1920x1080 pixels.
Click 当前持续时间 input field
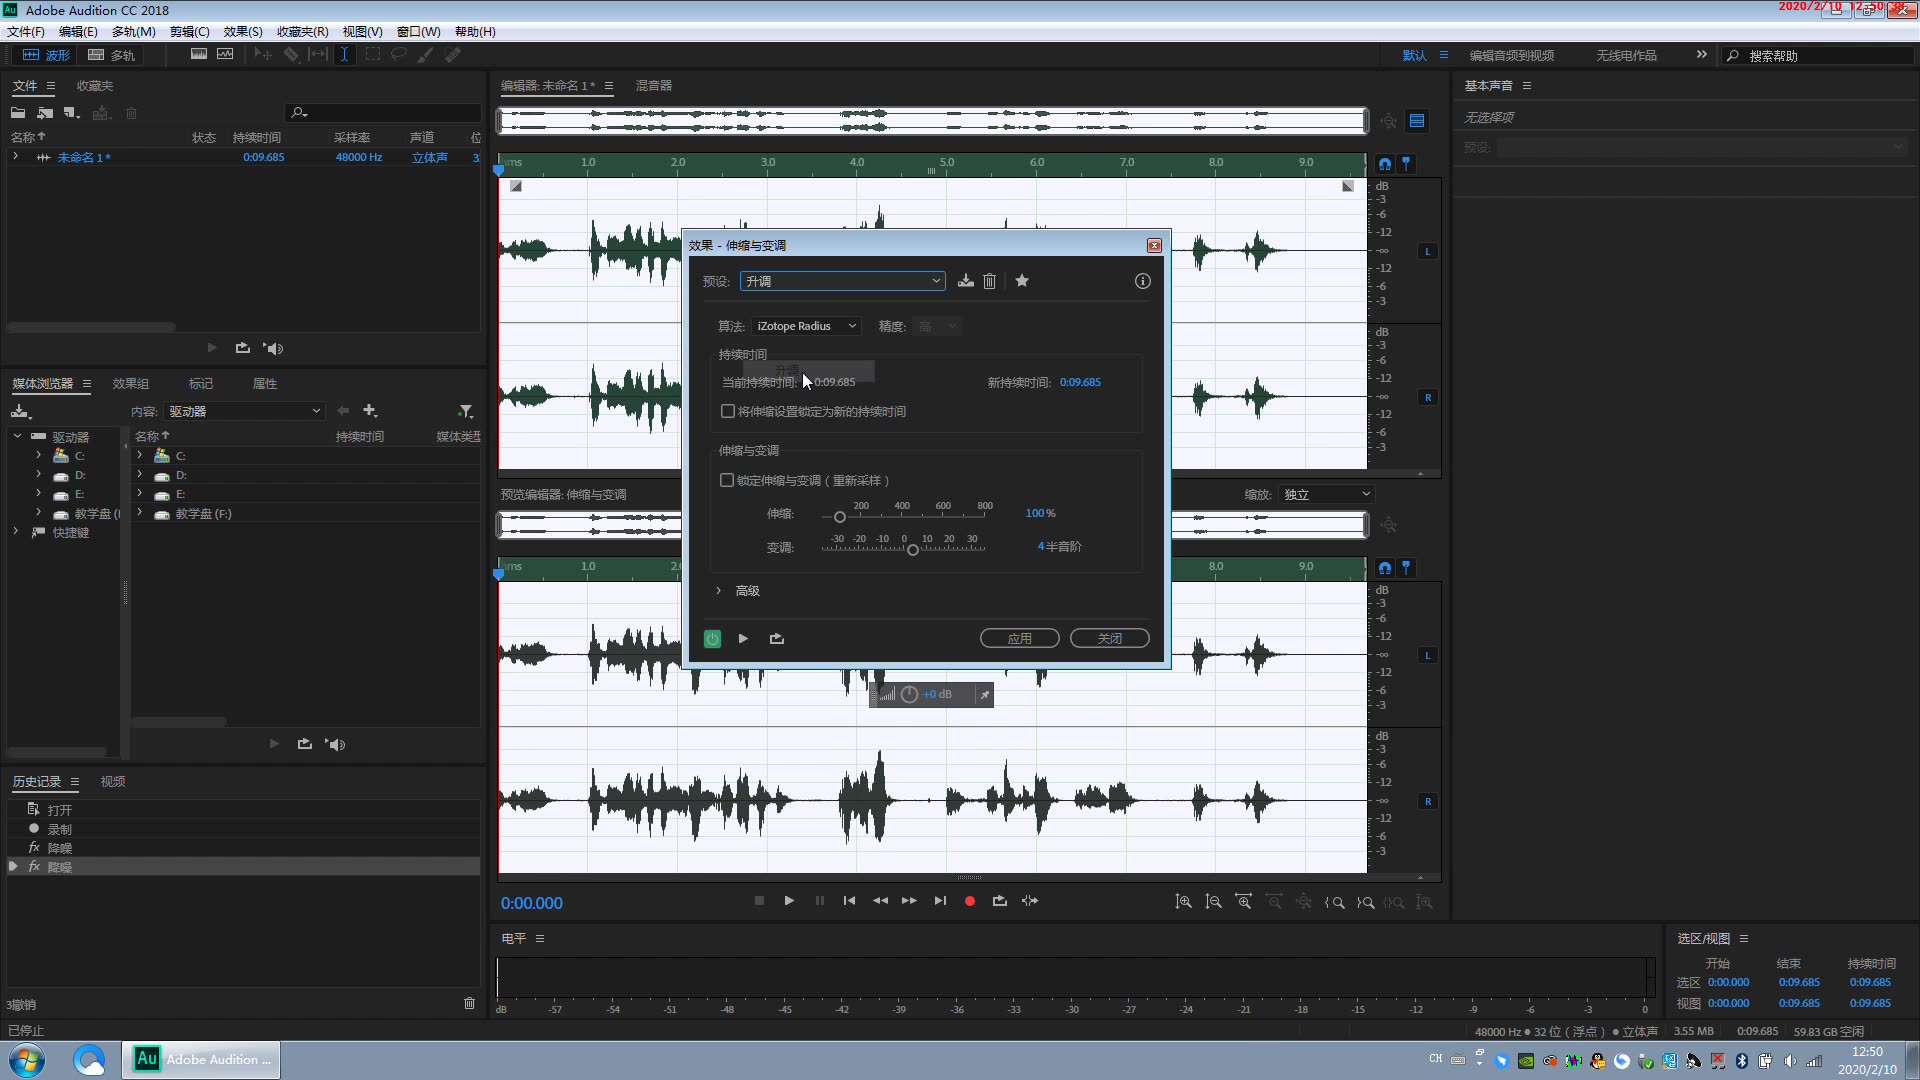click(833, 381)
